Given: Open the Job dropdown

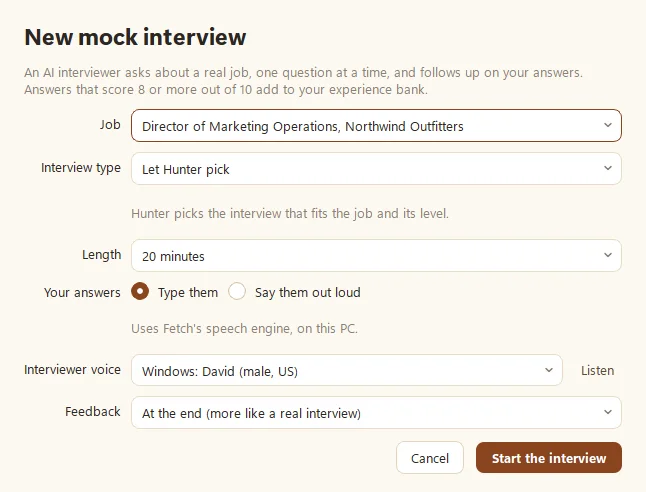Looking at the screenshot, I should [376, 126].
